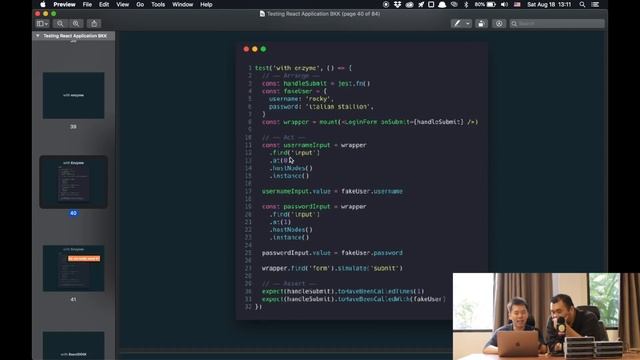640x360 pixels.
Task: Open the Share button in Preview toolbar
Action: [x=94, y=24]
